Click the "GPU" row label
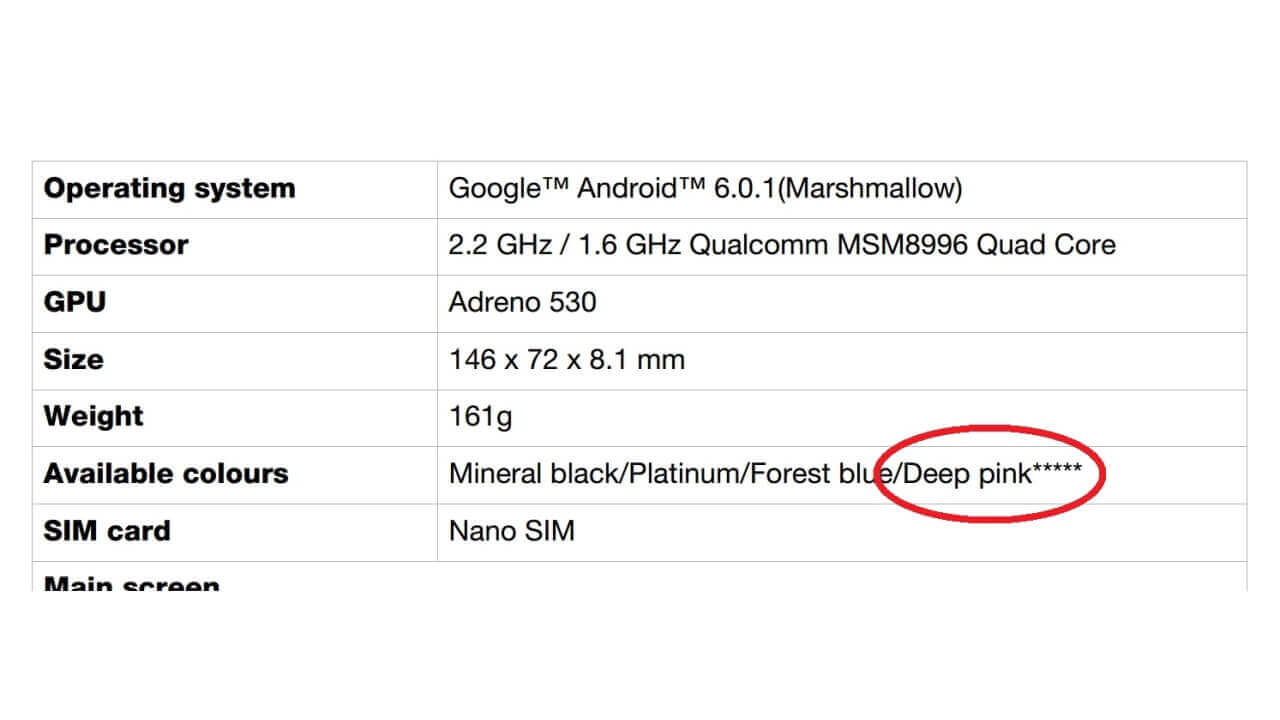The width and height of the screenshot is (1280, 720). (75, 303)
